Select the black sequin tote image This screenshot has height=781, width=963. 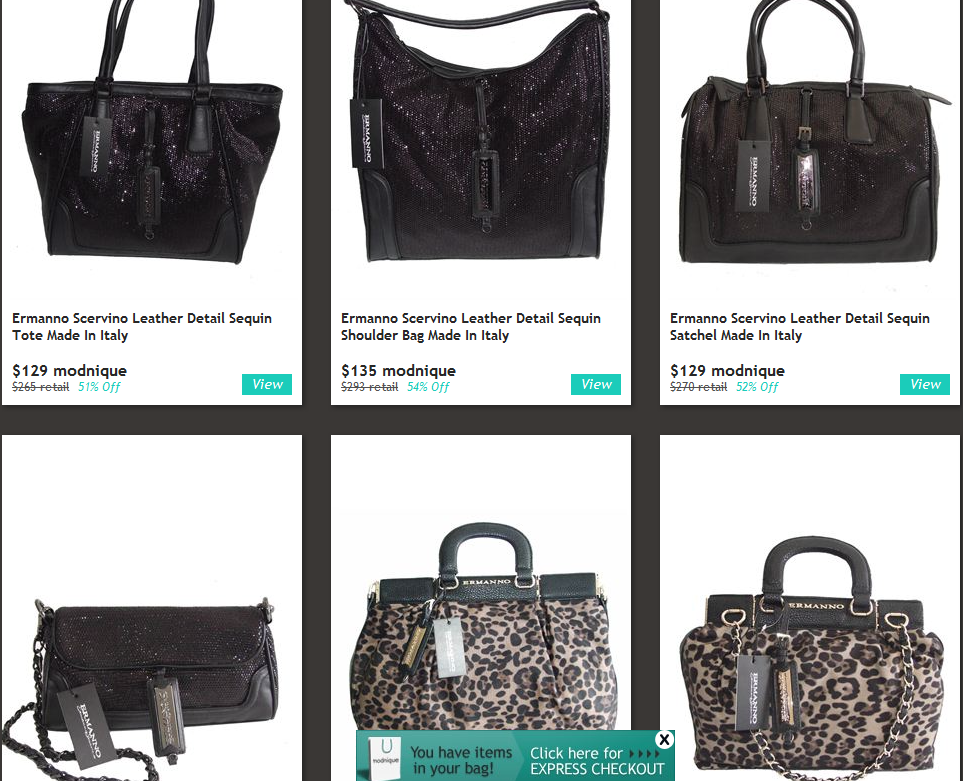click(x=153, y=132)
